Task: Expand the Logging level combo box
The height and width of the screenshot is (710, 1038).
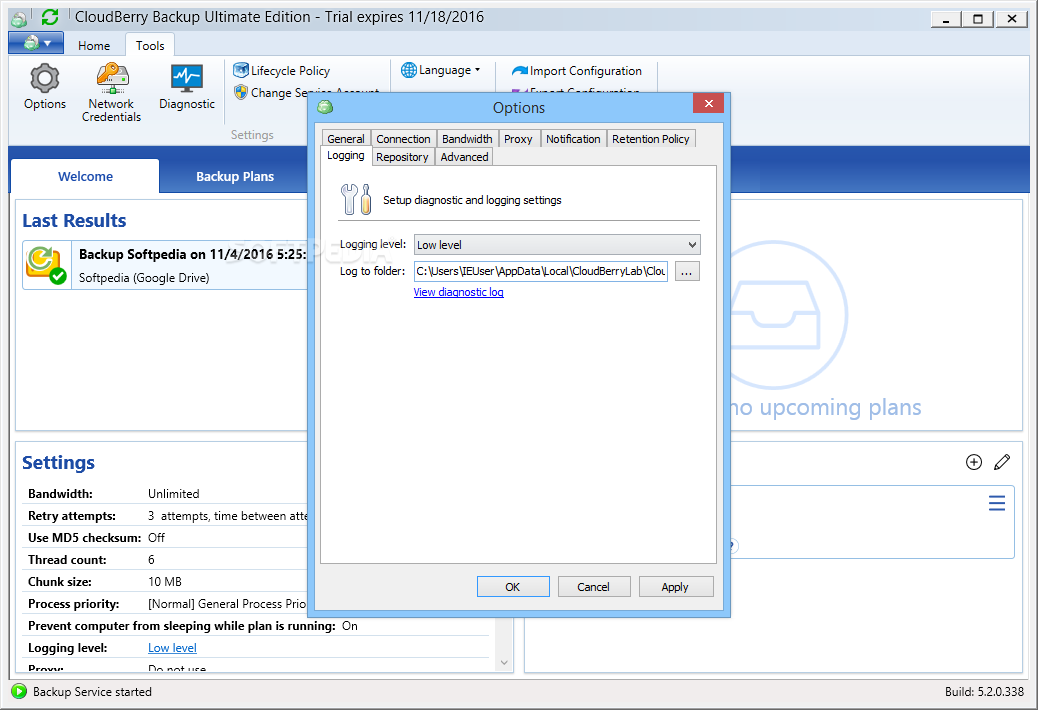Action: [x=557, y=245]
